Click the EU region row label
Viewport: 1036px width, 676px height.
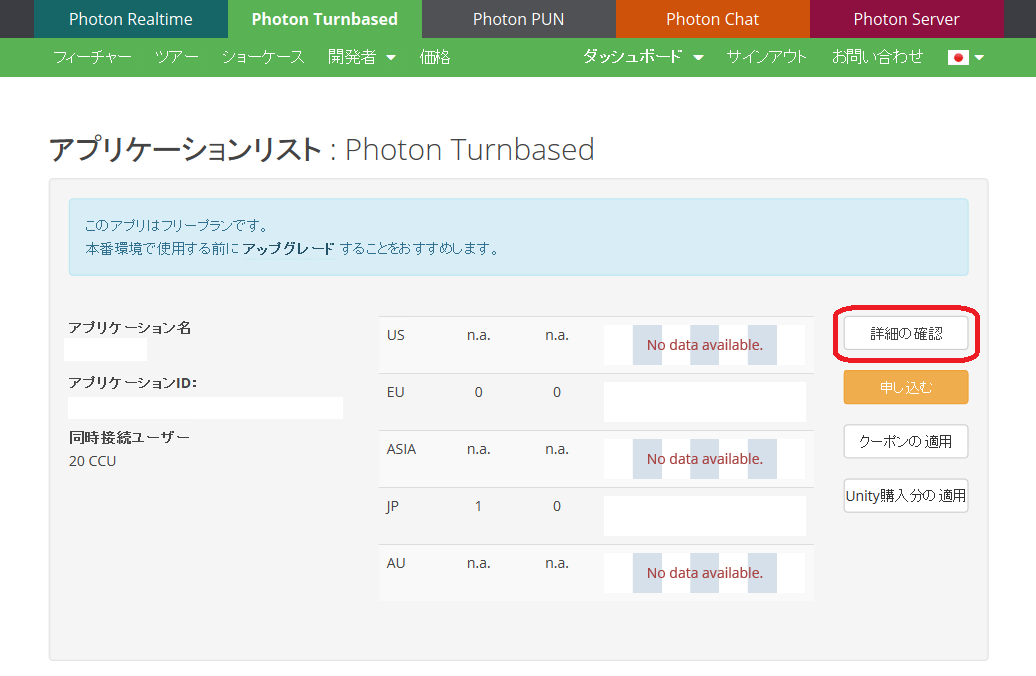pyautogui.click(x=395, y=393)
